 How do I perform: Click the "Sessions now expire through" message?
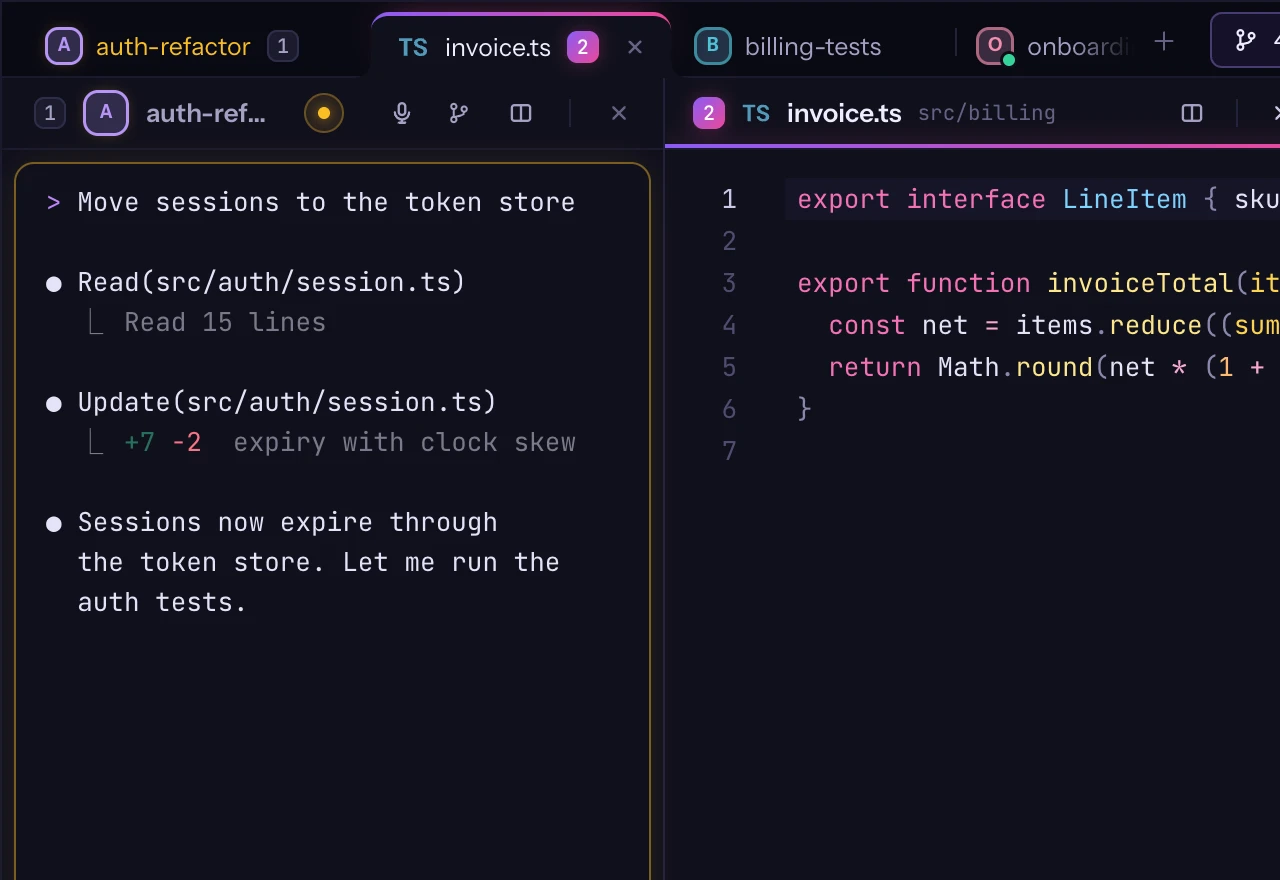[287, 522]
